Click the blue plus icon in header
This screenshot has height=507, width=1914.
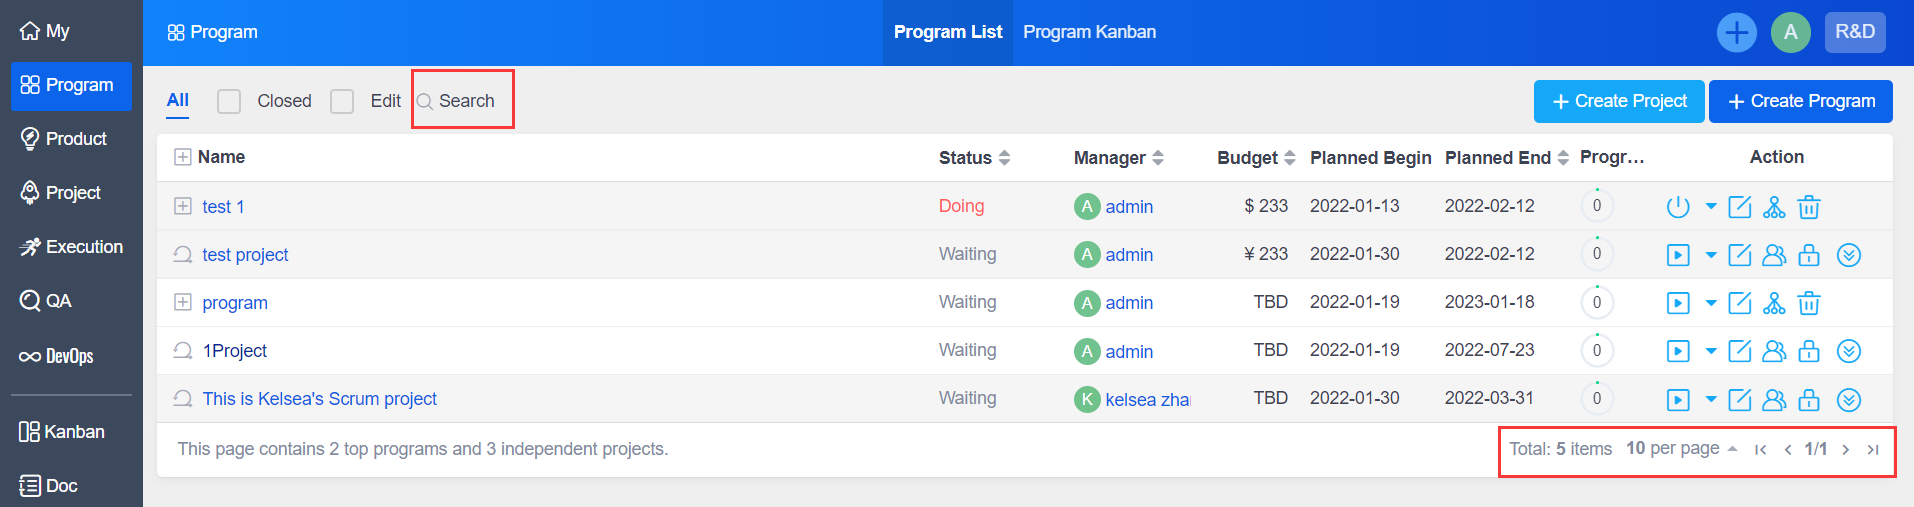tap(1736, 32)
